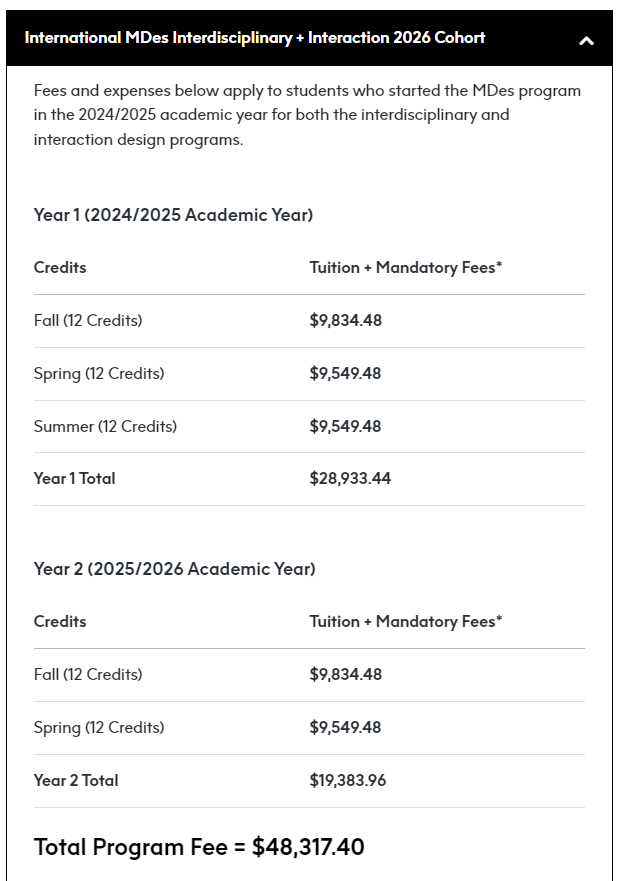Click the Summer (12 Credits) row label
Screen dimensions: 624x881
105,427
